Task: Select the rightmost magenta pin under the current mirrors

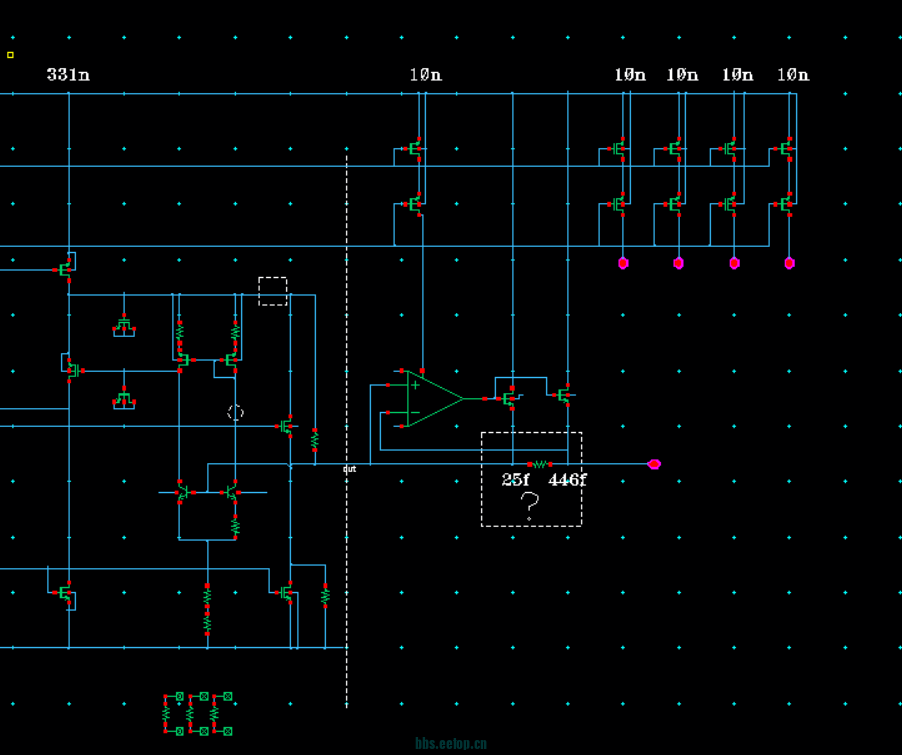Action: 789,263
